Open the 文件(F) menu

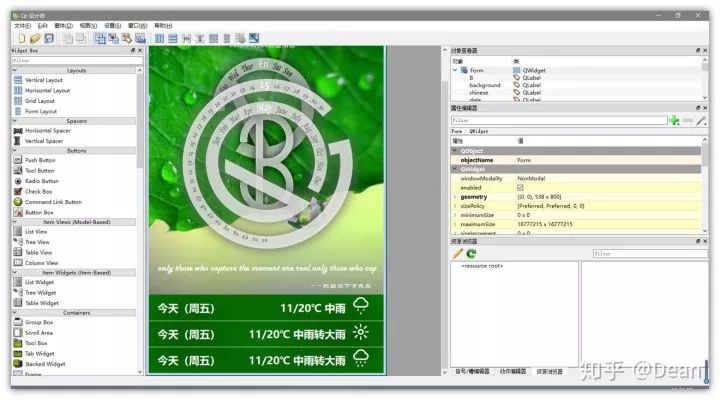pyautogui.click(x=22, y=26)
